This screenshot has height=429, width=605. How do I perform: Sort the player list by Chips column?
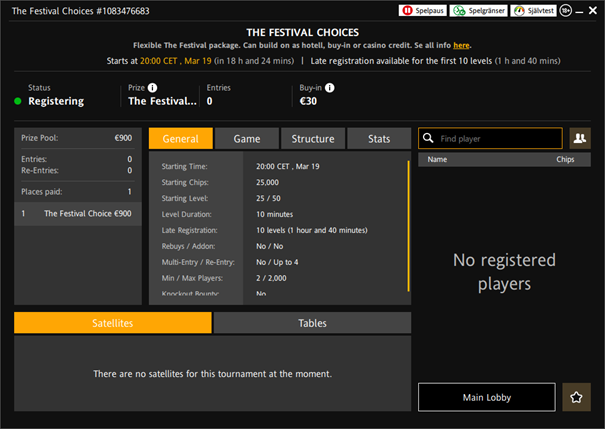click(565, 159)
